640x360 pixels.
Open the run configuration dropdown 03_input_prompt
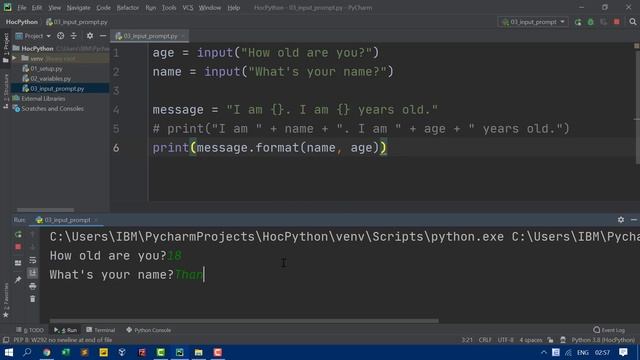tap(533, 22)
